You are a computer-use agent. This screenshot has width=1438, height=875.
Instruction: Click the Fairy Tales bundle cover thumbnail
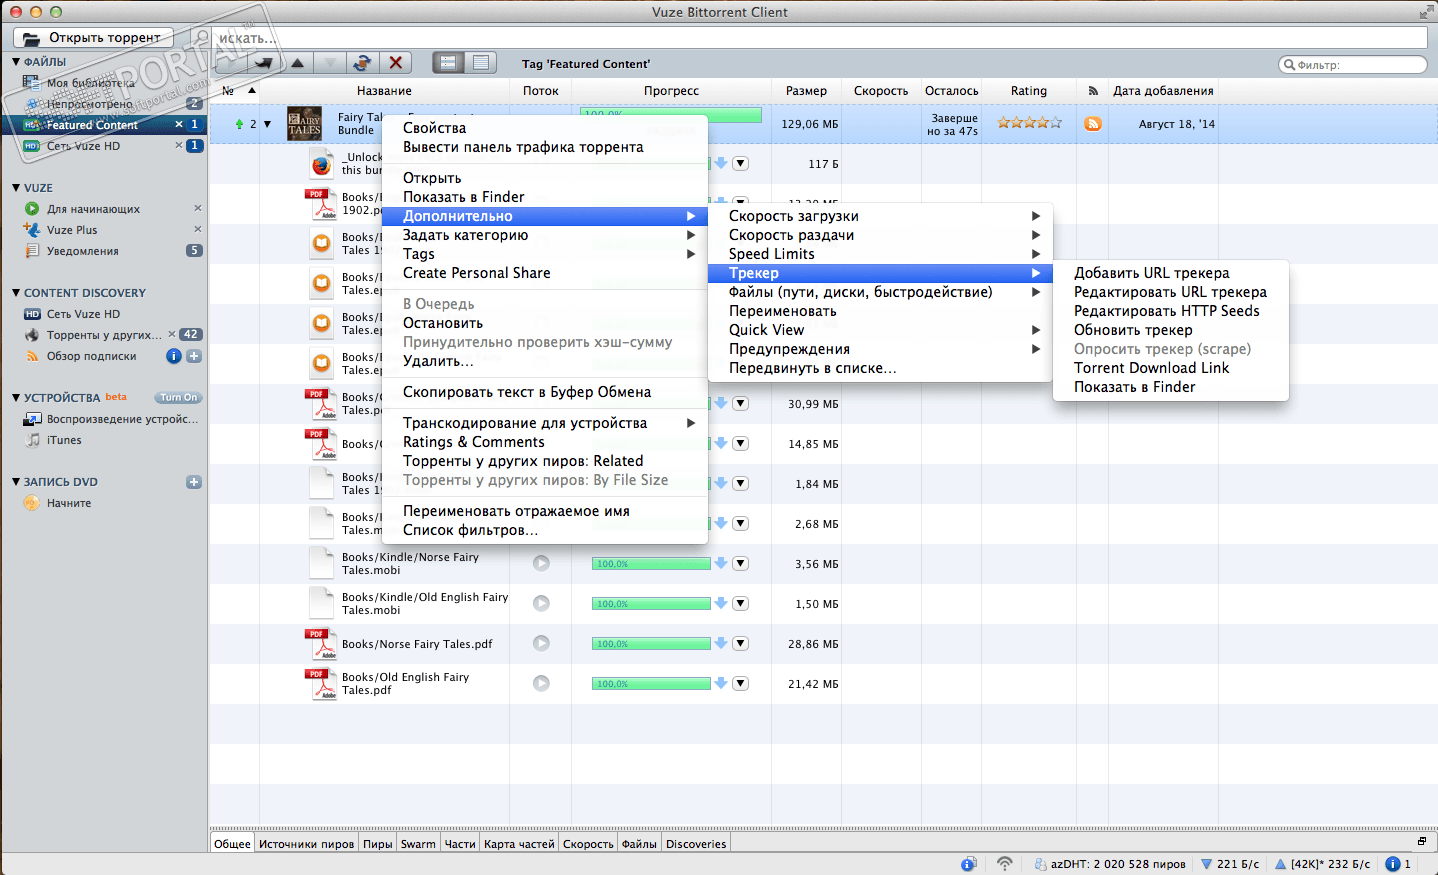[304, 124]
